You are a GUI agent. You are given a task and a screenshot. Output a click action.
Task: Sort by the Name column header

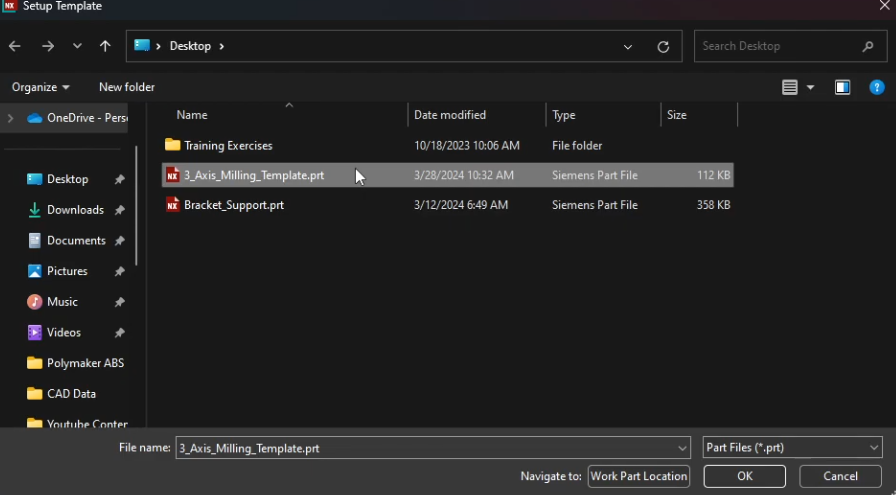coord(192,115)
